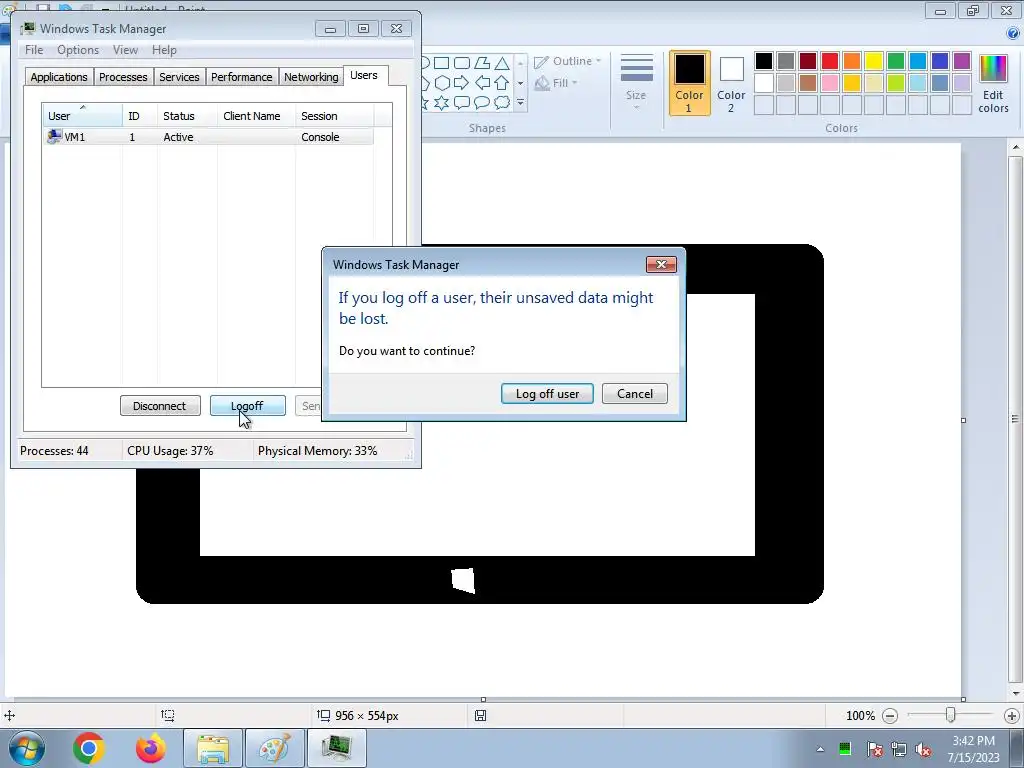The image size is (1024, 768).
Task: Show hidden tray icons arrow
Action: (x=820, y=750)
